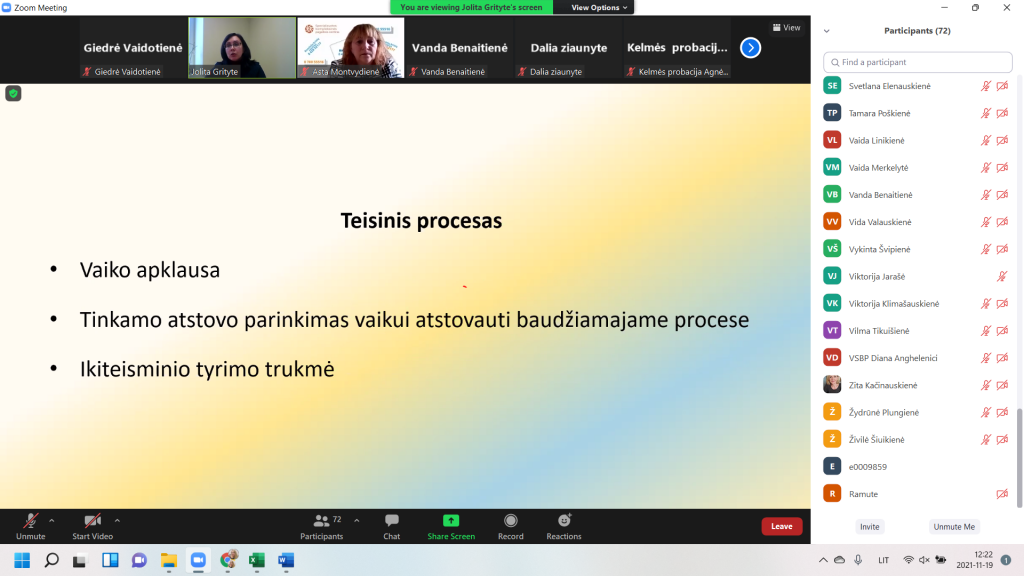Click system tray volume icon
This screenshot has height=576, width=1024.
tap(924, 560)
